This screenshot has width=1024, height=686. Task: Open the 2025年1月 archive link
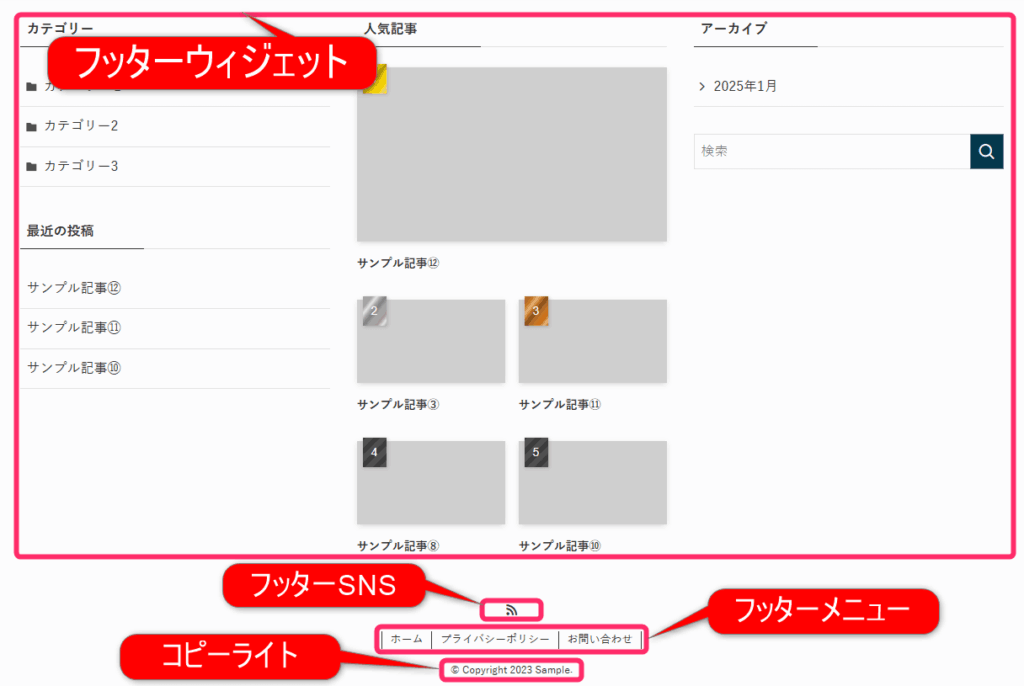(x=745, y=86)
